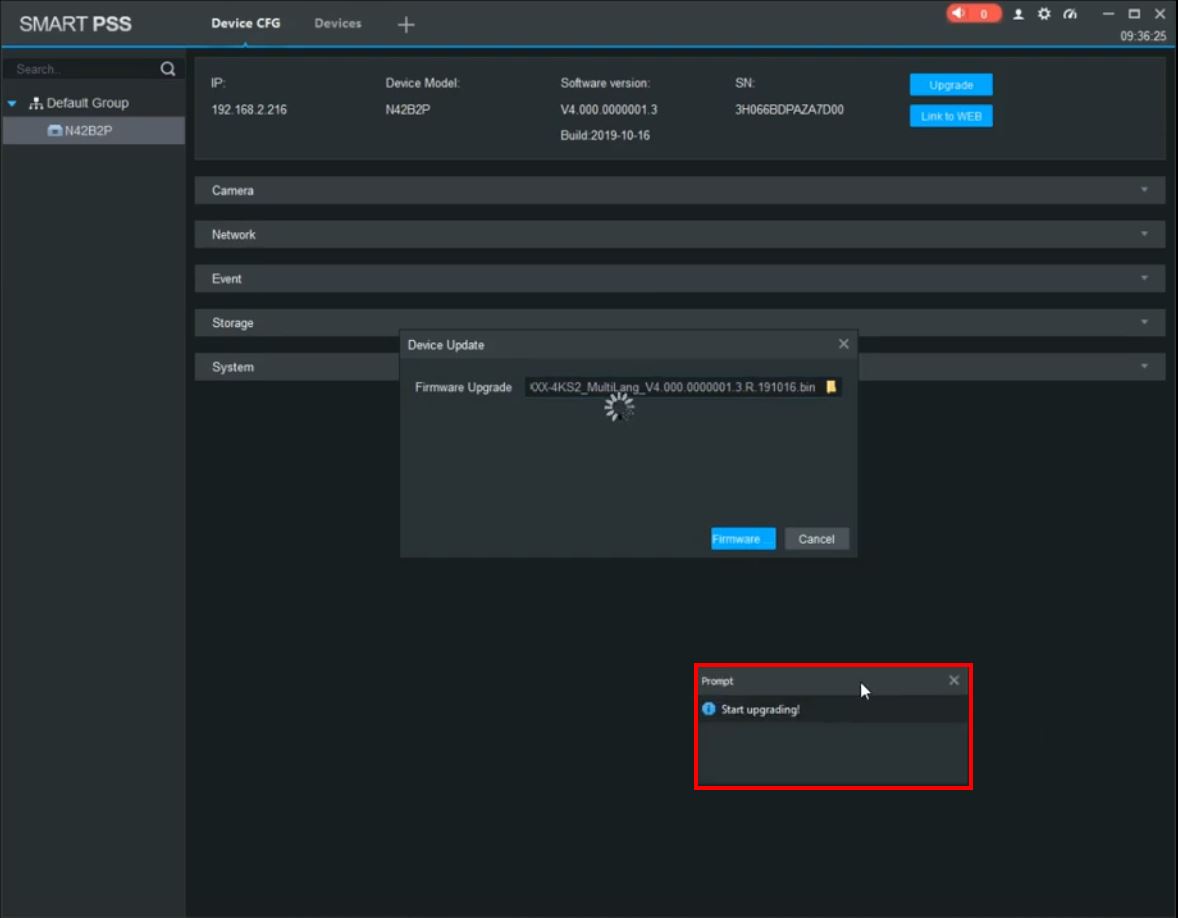Click the plus icon to add tab

pos(405,25)
